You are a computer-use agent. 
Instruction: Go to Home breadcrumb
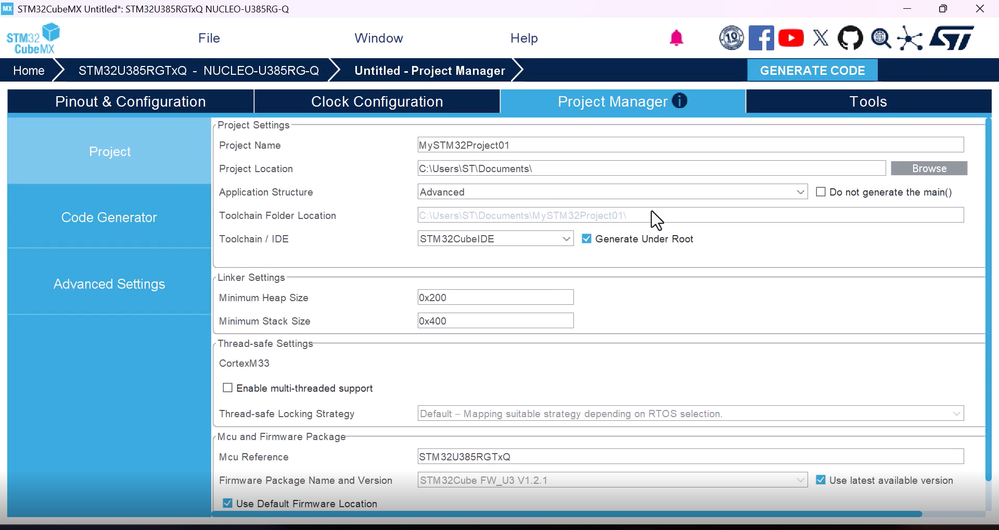[29, 70]
